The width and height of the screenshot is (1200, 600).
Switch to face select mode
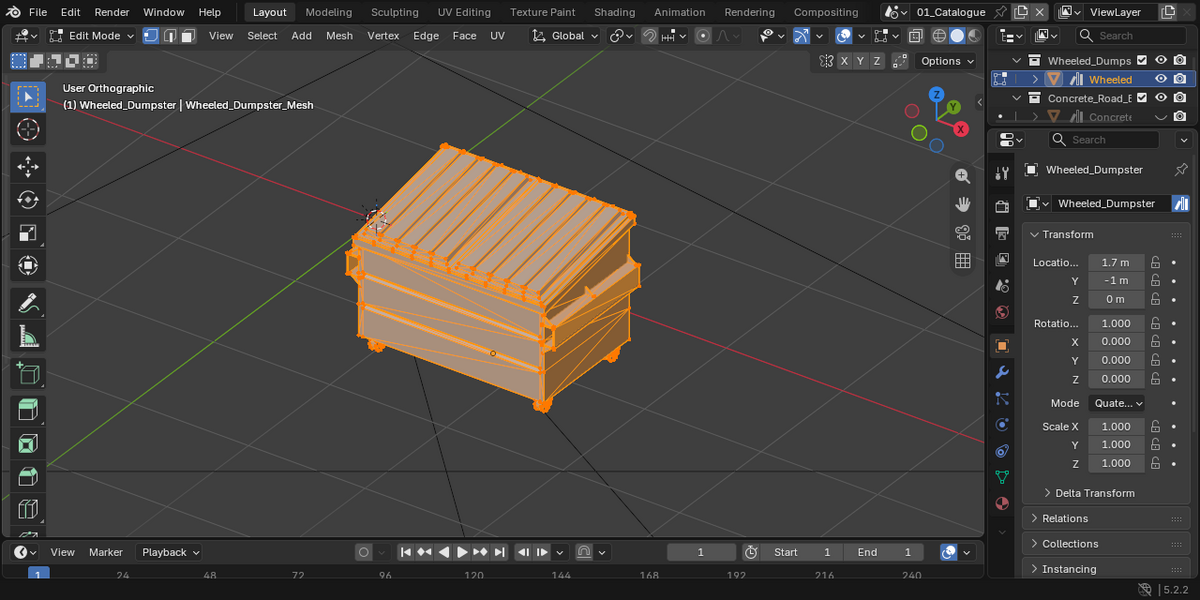[189, 35]
